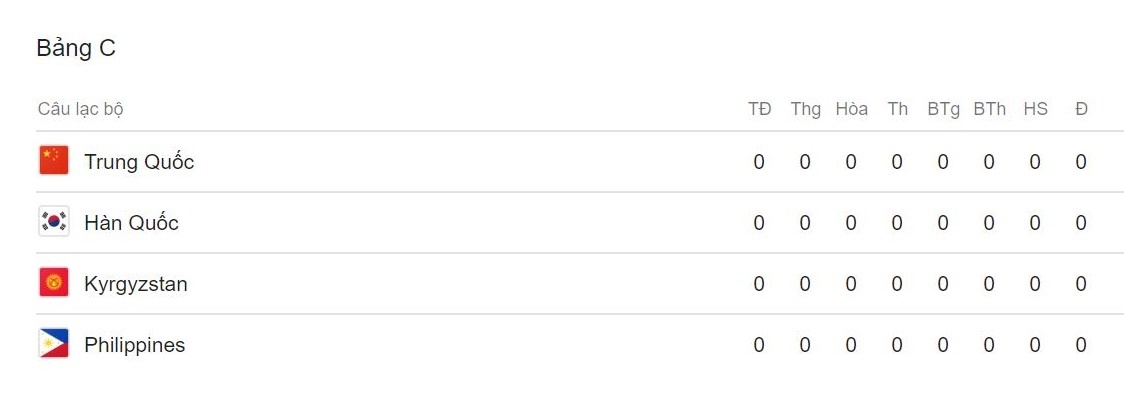
Task: Click Trung Quốc's points value
Action: pyautogui.click(x=1081, y=162)
